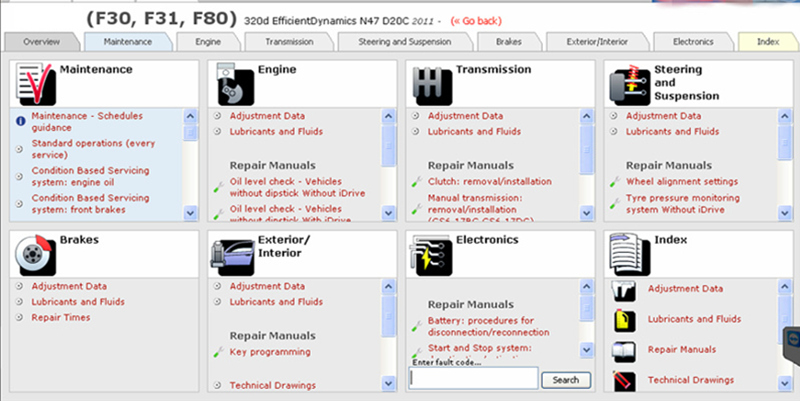Switch to the Brakes tab

[509, 42]
